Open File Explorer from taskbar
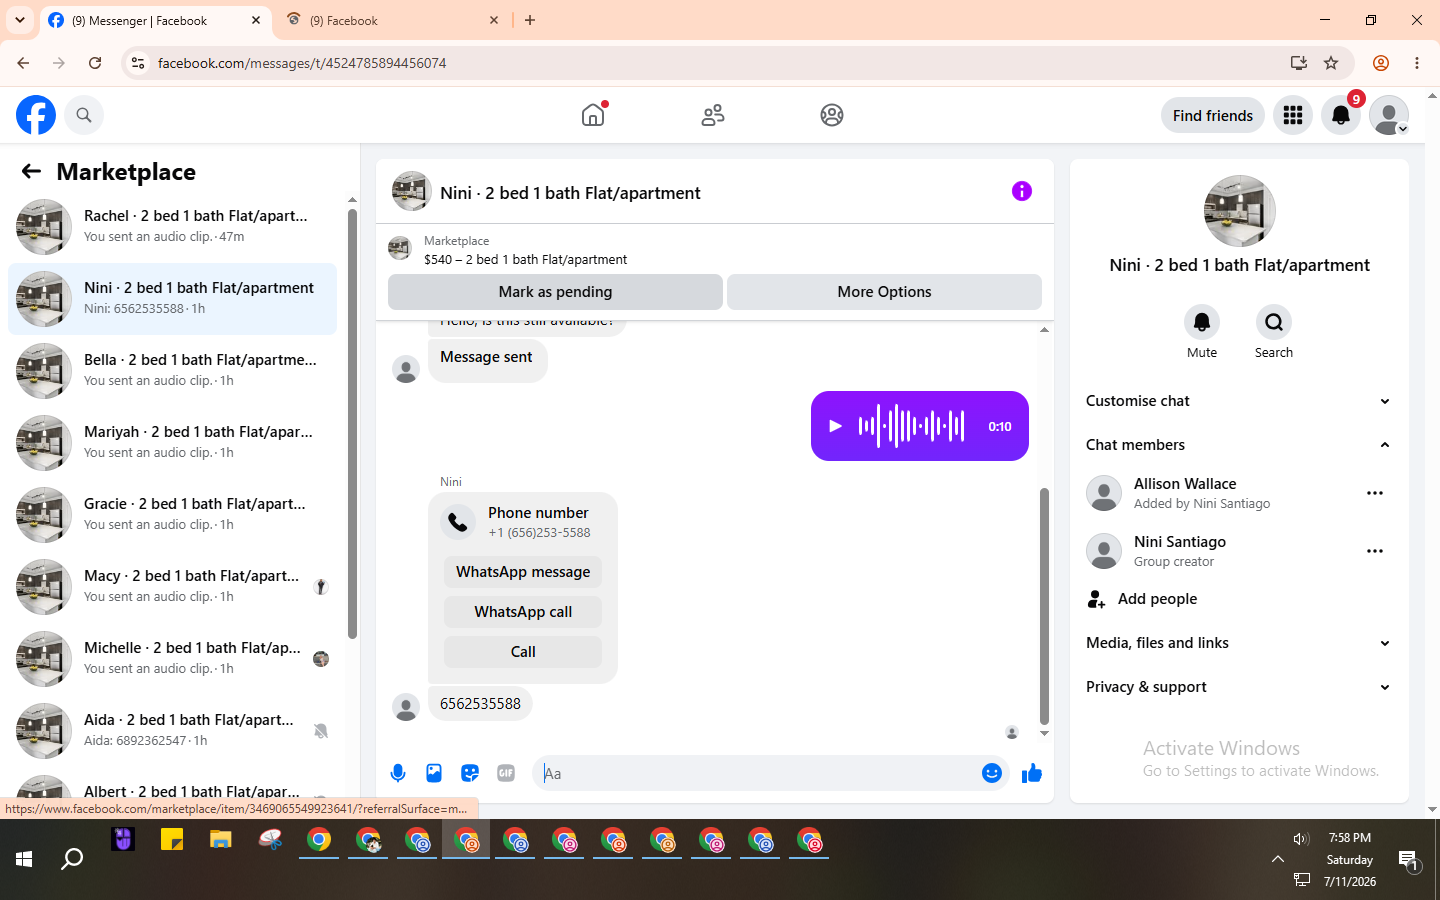The height and width of the screenshot is (900, 1440). [221, 840]
